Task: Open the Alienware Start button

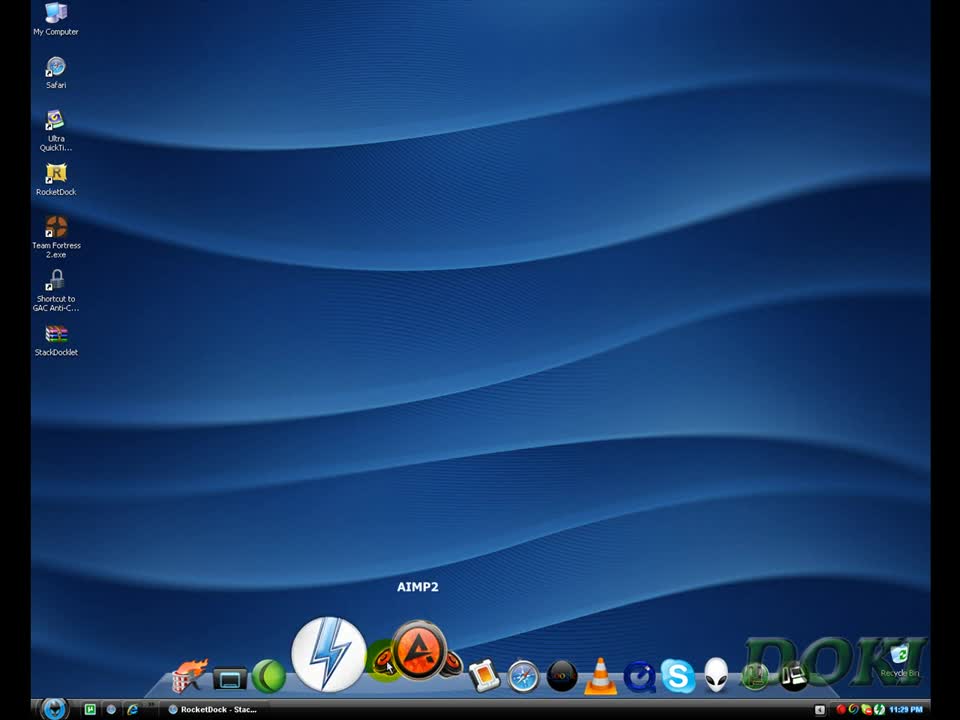Action: [54, 708]
